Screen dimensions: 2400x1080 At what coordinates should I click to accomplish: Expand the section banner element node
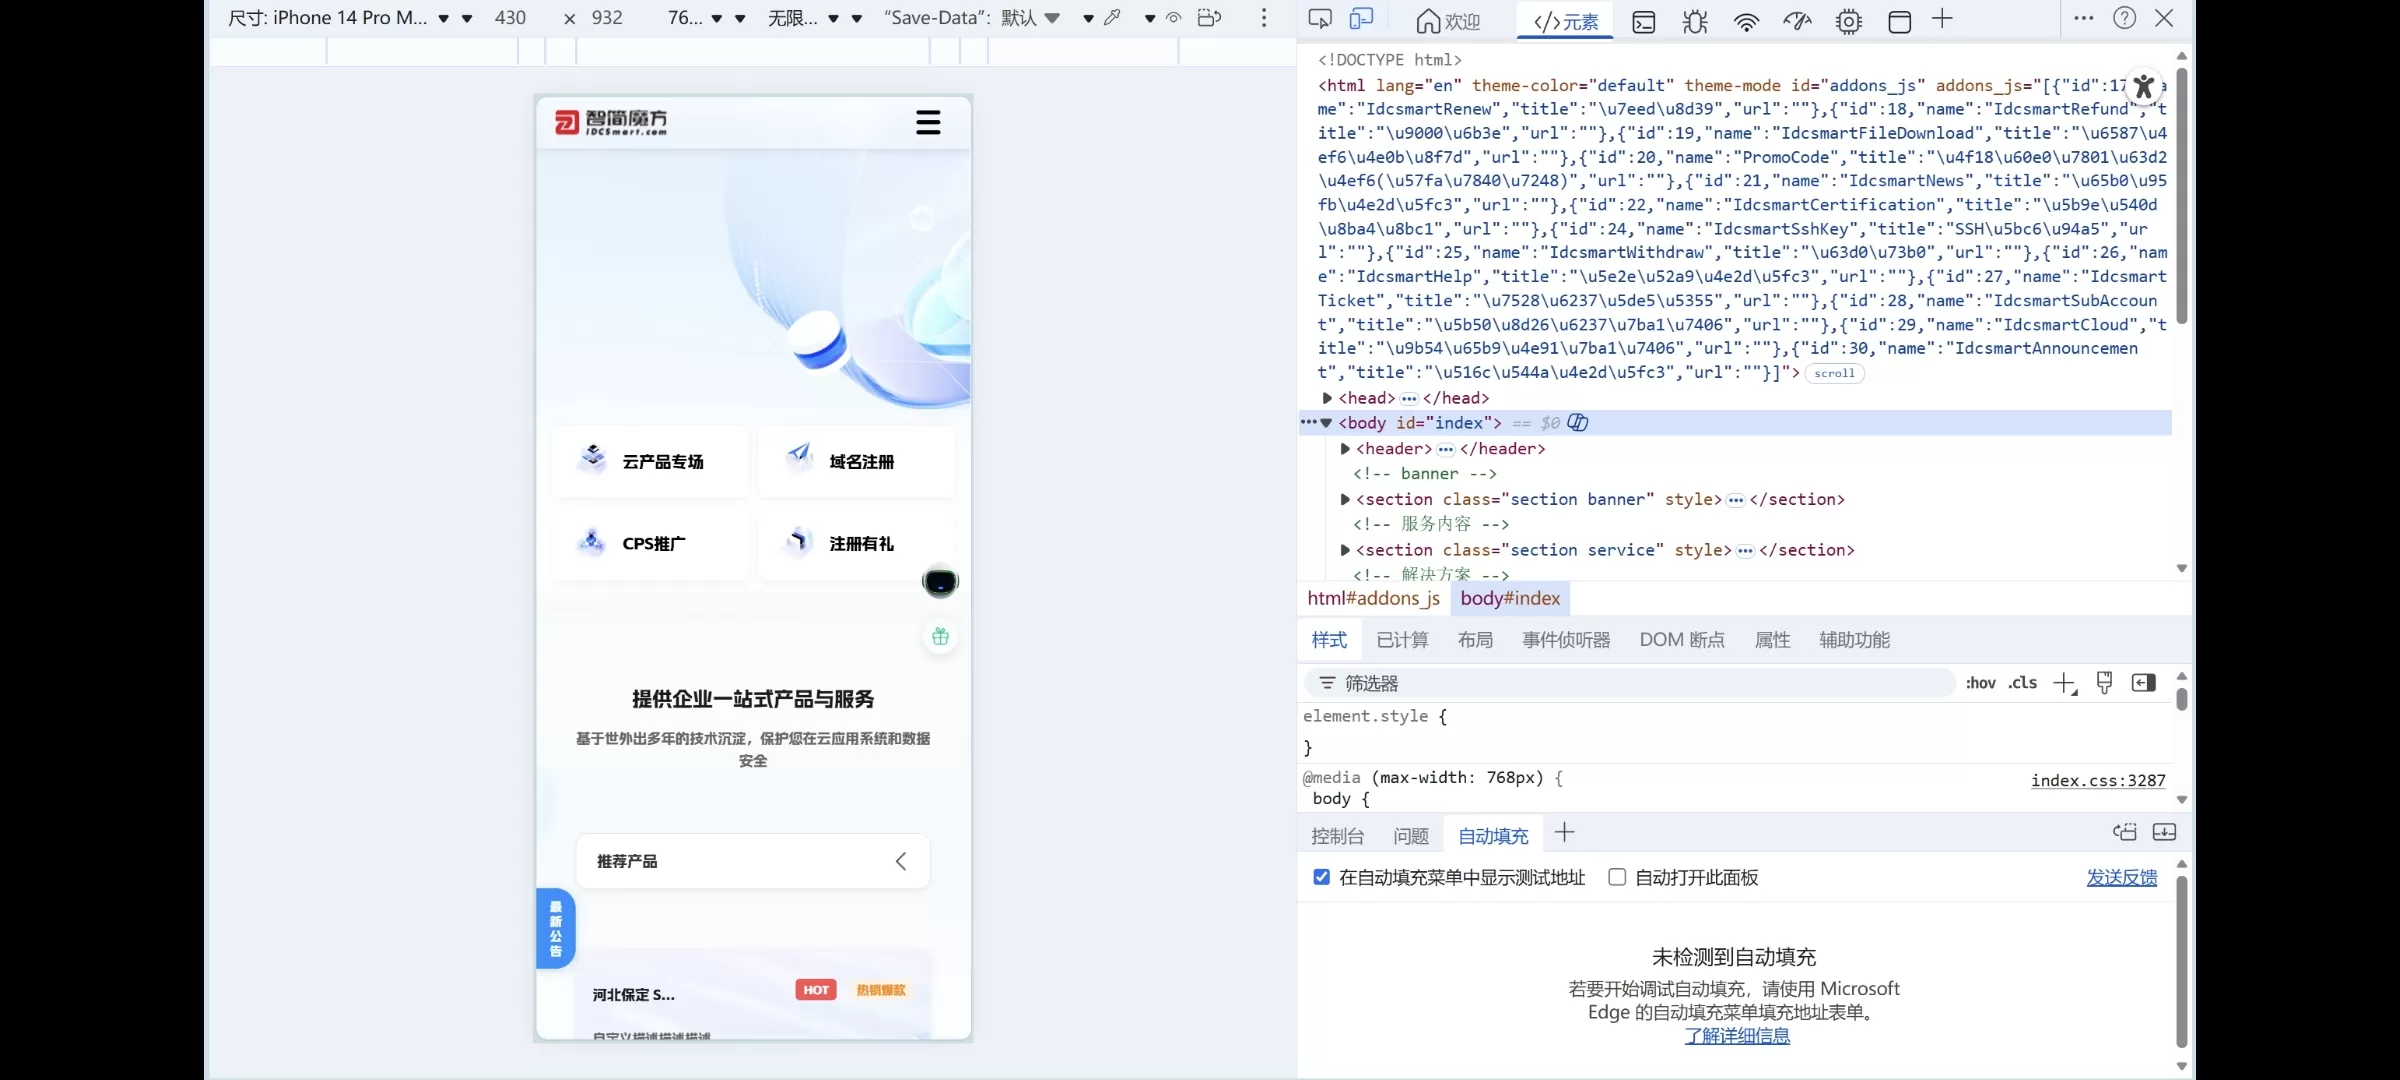(1345, 499)
